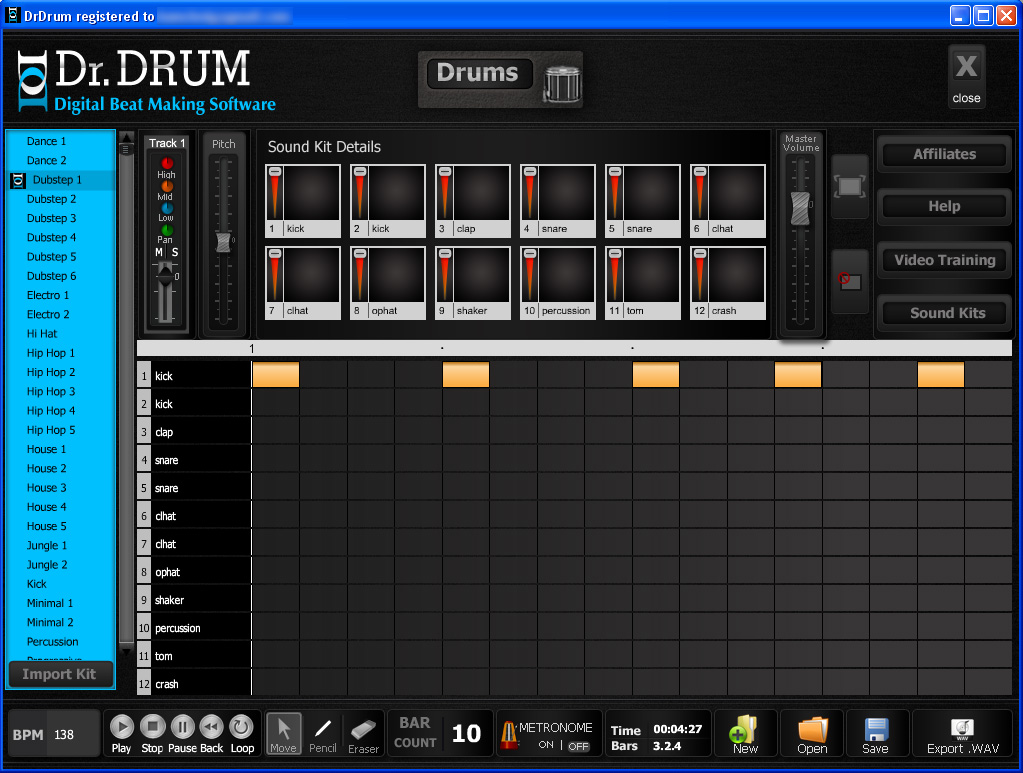Adjust the Track 1 volume fader
The image size is (1023, 773).
[166, 276]
